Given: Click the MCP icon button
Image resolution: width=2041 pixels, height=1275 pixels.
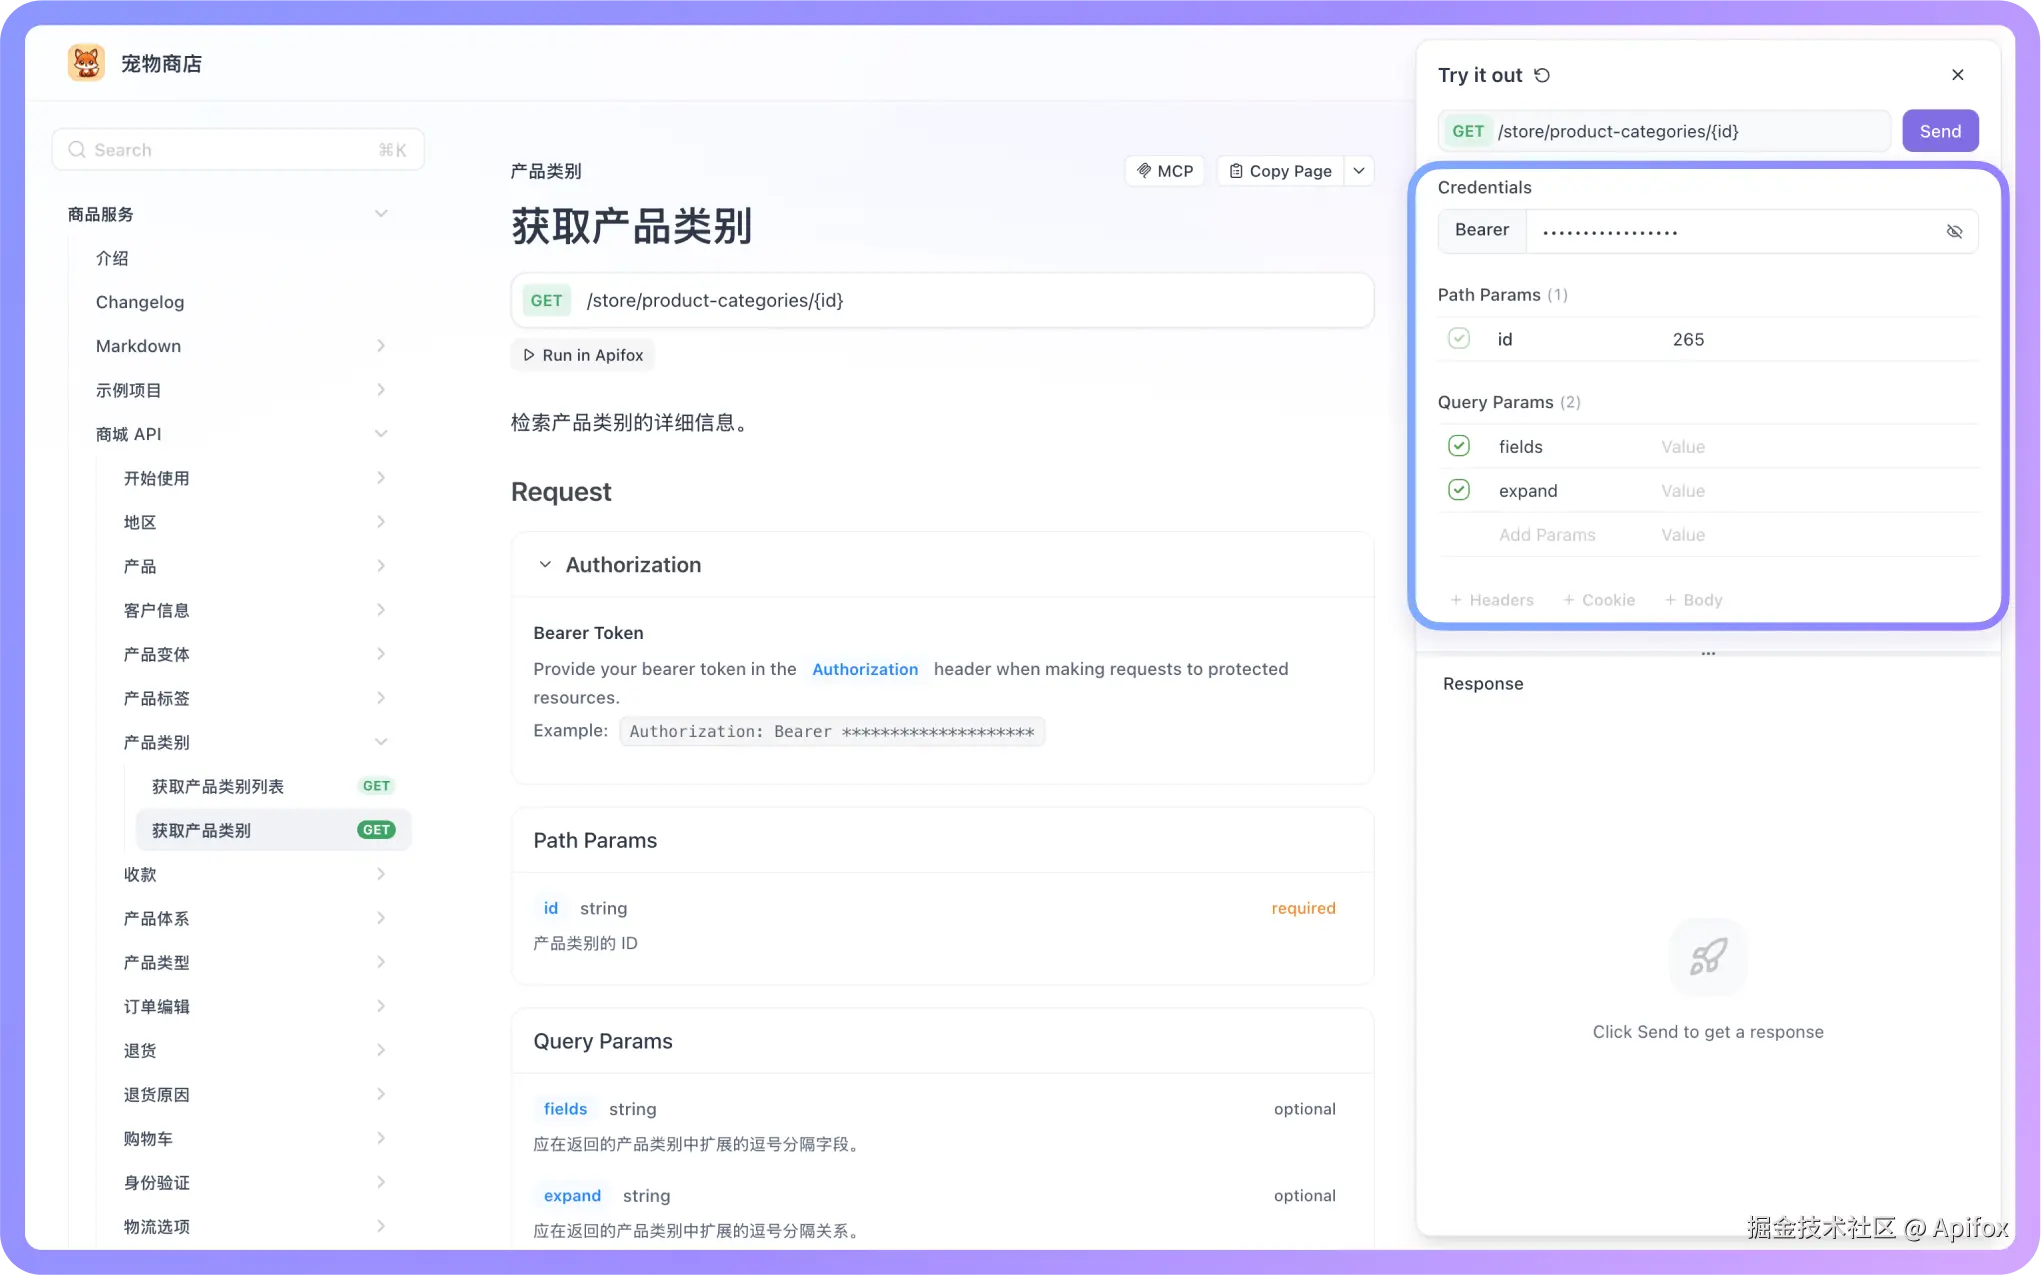Looking at the screenshot, I should (x=1164, y=171).
